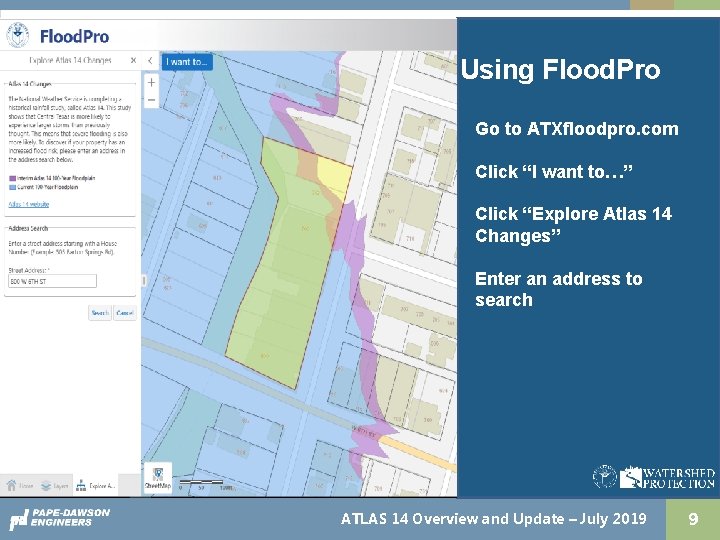Screen dimensions: 720x540
Task: Click the map scale bar
Action: coord(205,484)
